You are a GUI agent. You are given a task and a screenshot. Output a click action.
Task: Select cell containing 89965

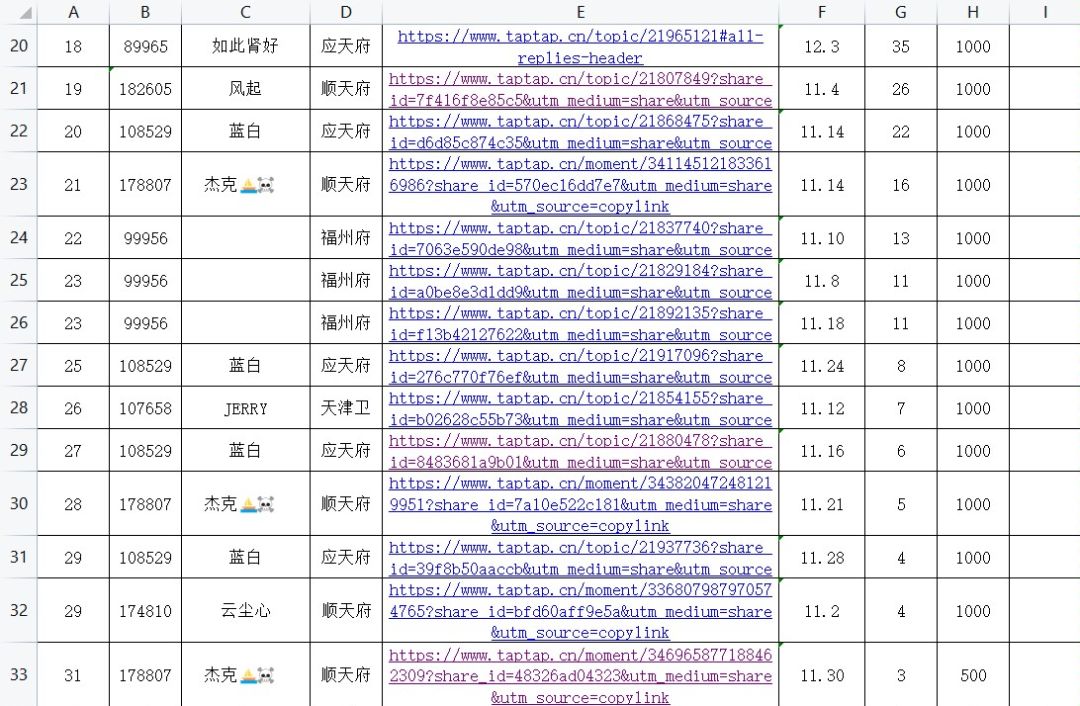145,46
